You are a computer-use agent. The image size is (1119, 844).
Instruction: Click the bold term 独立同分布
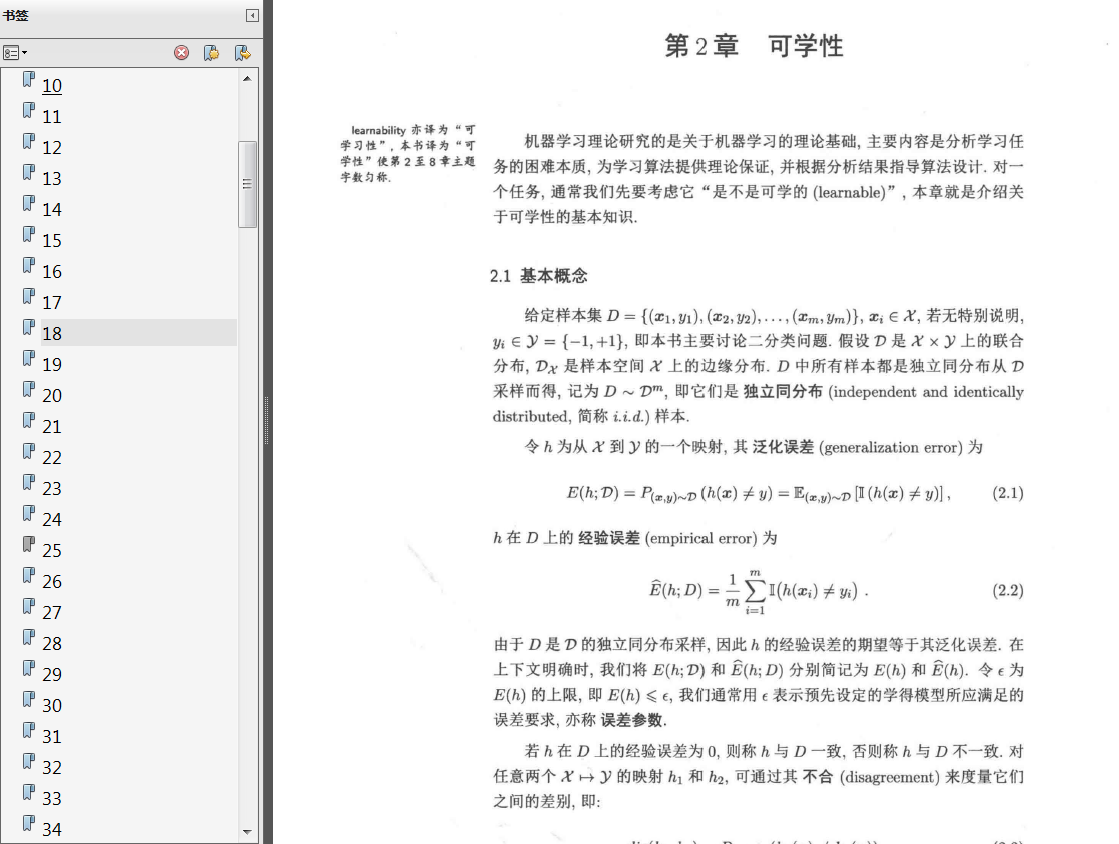click(x=783, y=392)
